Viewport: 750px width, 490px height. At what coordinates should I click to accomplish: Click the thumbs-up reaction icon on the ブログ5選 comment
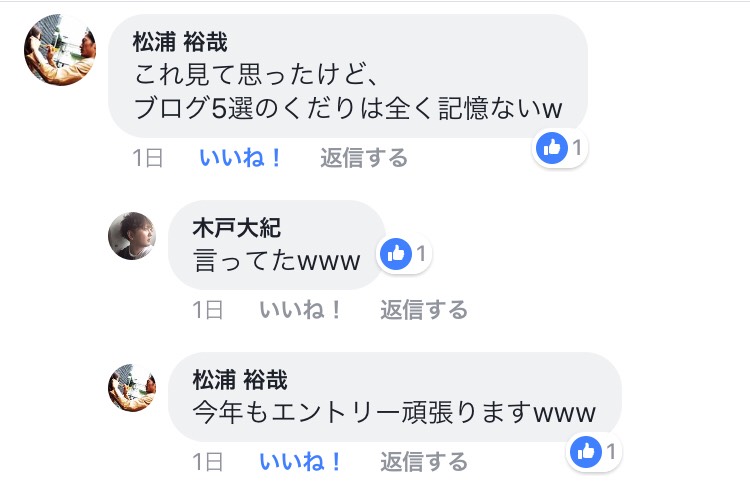point(551,148)
